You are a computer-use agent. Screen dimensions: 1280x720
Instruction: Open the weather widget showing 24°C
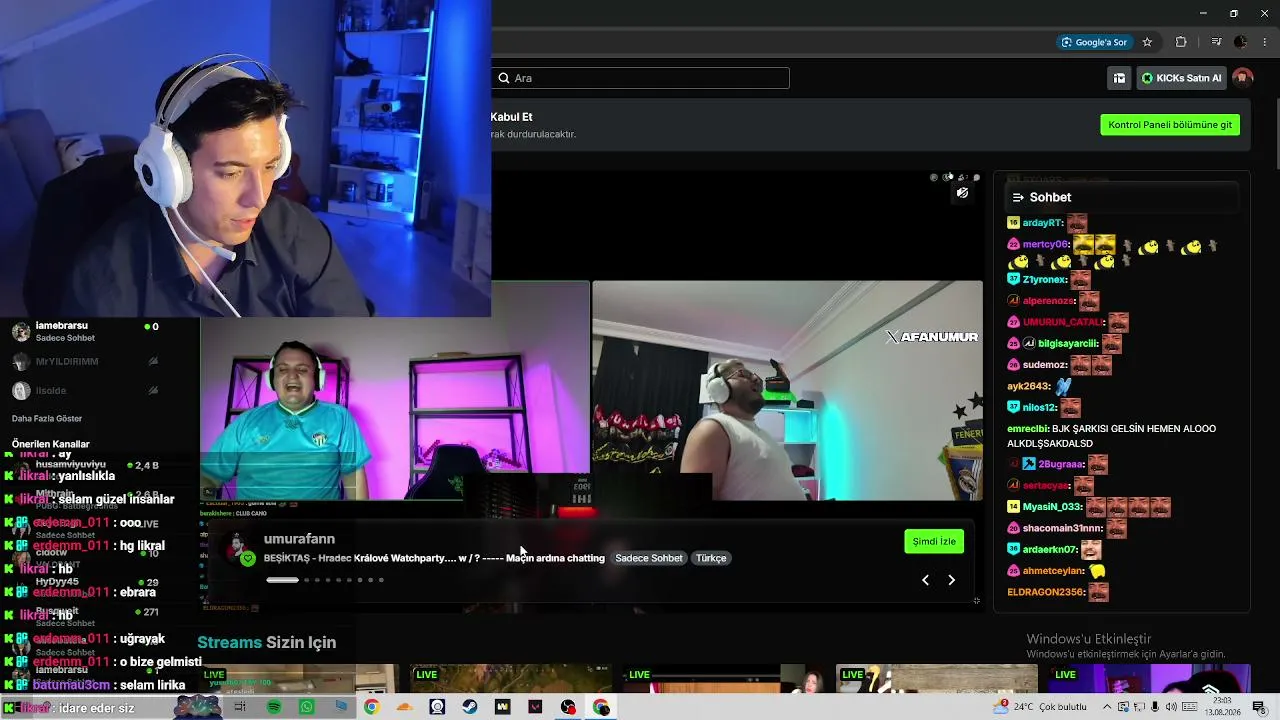tap(1039, 707)
